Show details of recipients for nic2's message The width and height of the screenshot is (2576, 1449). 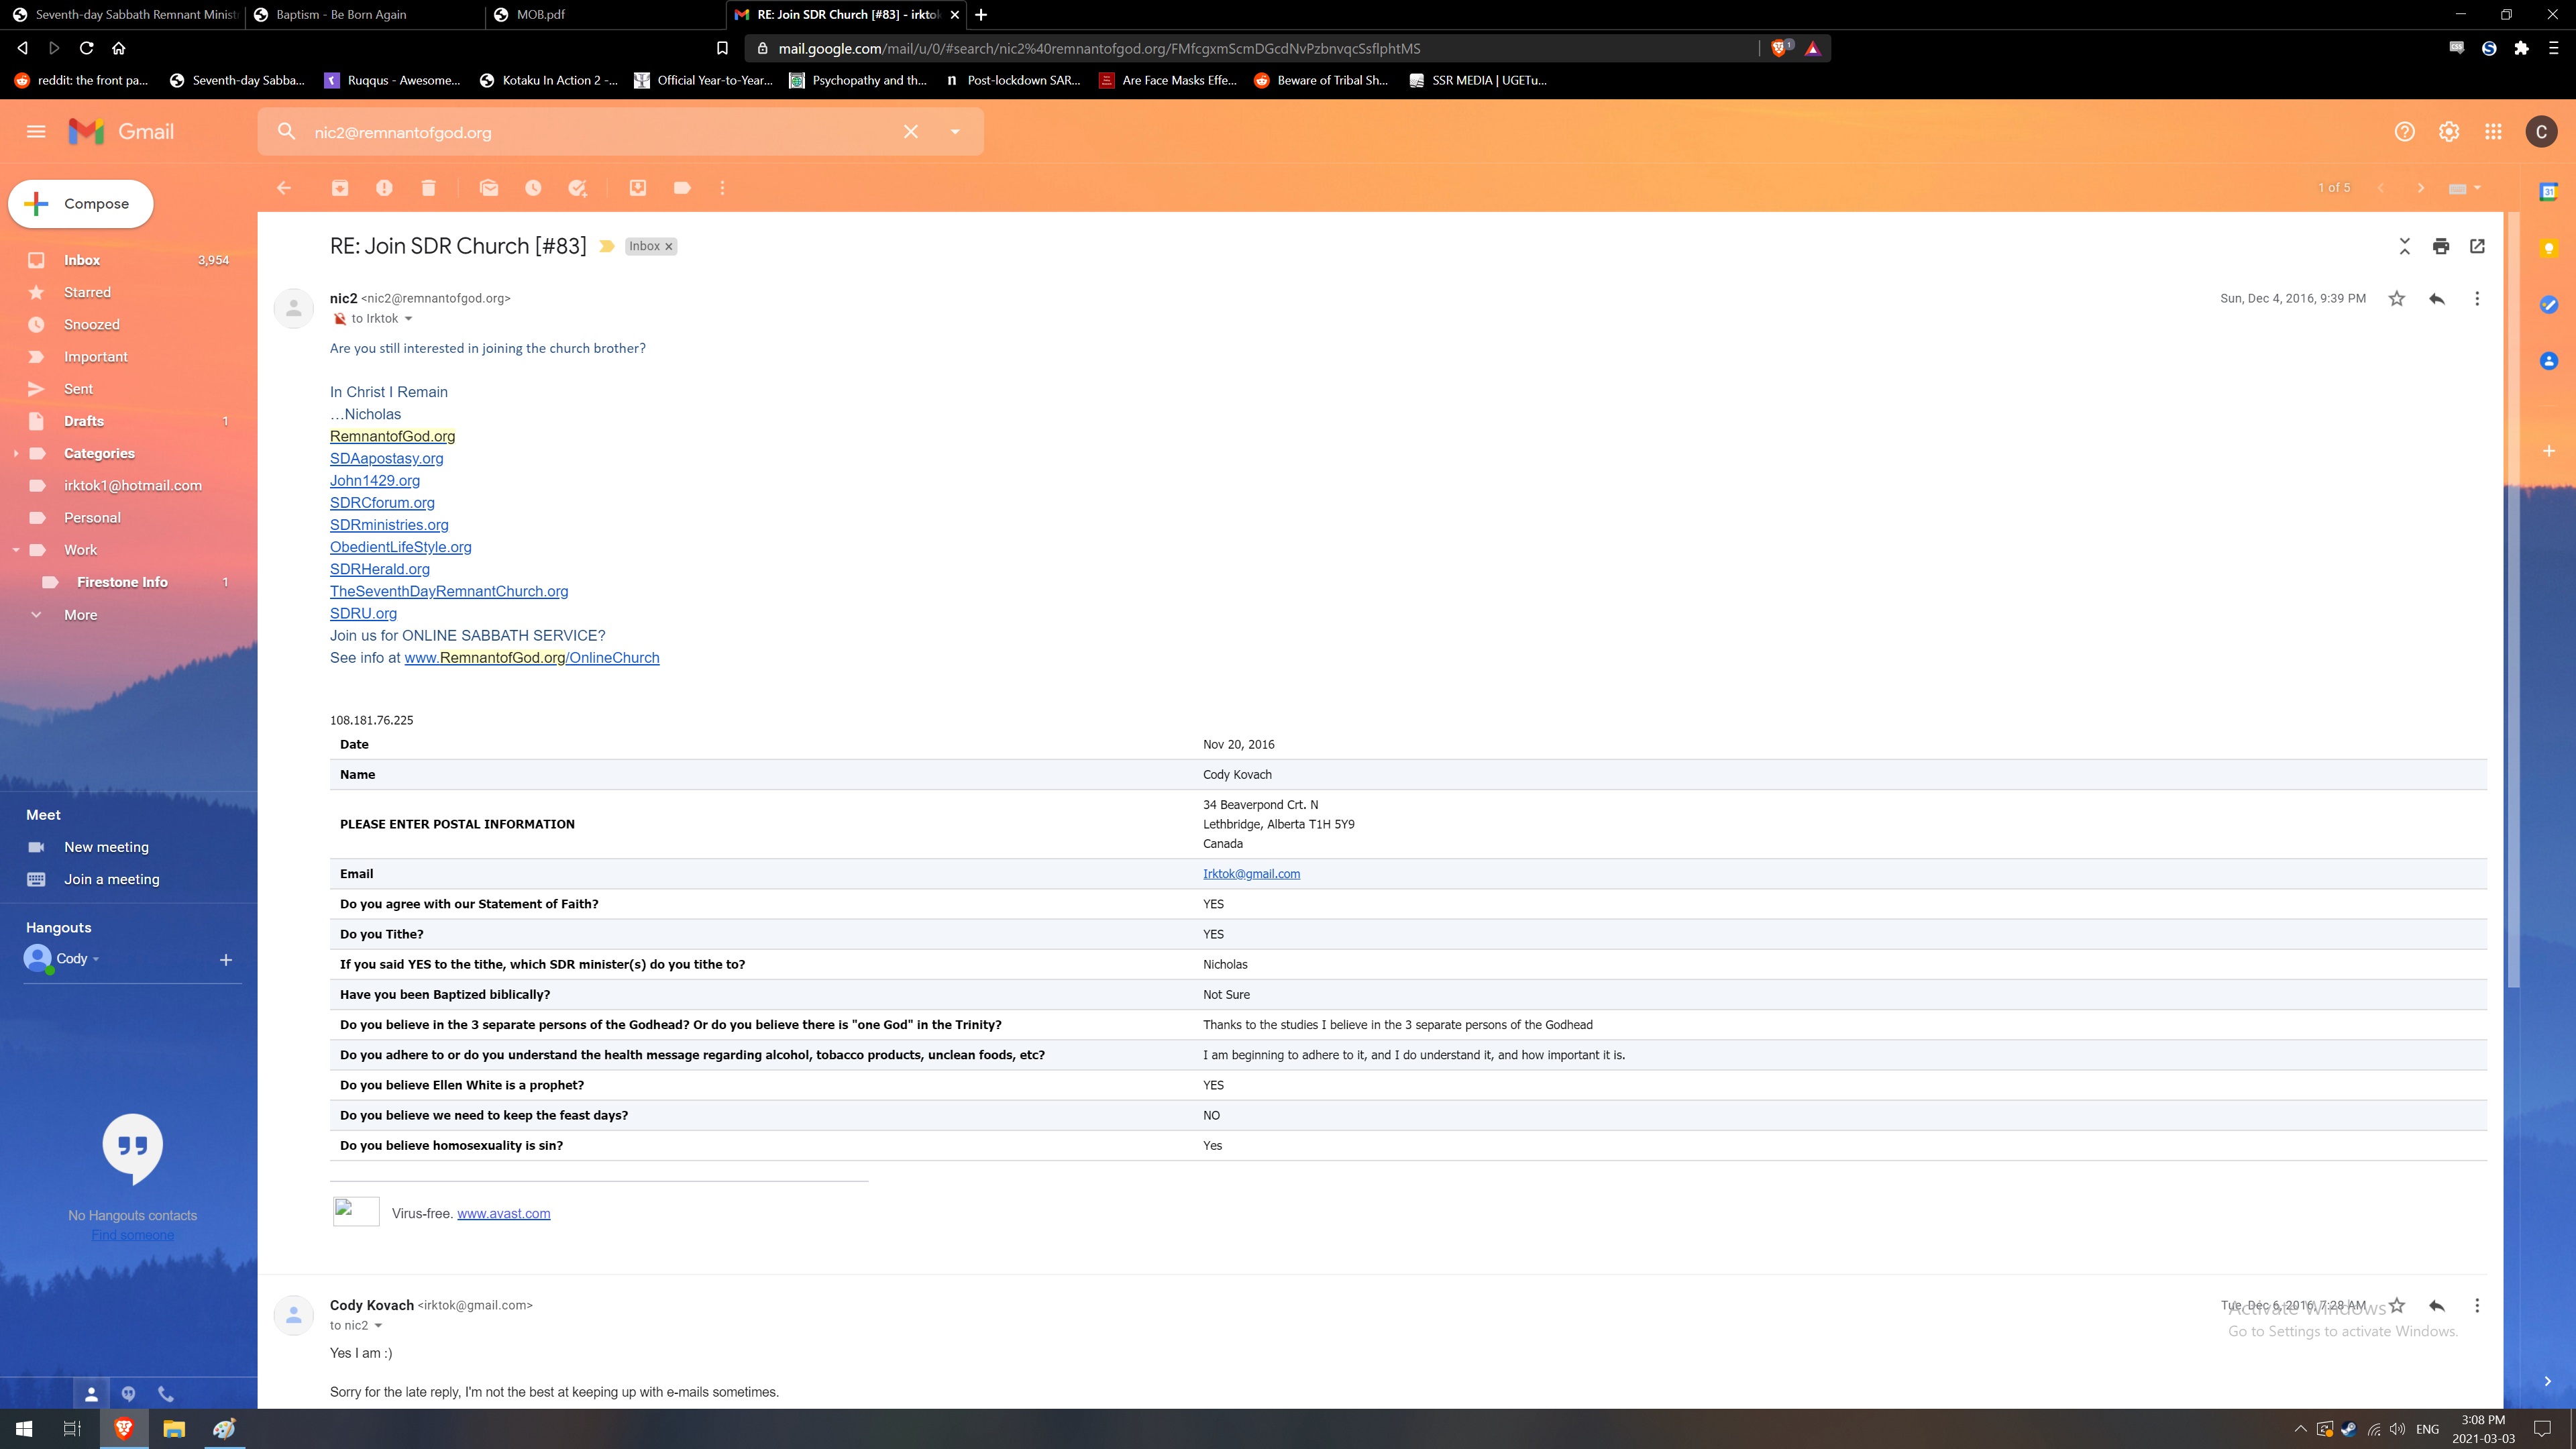(x=408, y=319)
